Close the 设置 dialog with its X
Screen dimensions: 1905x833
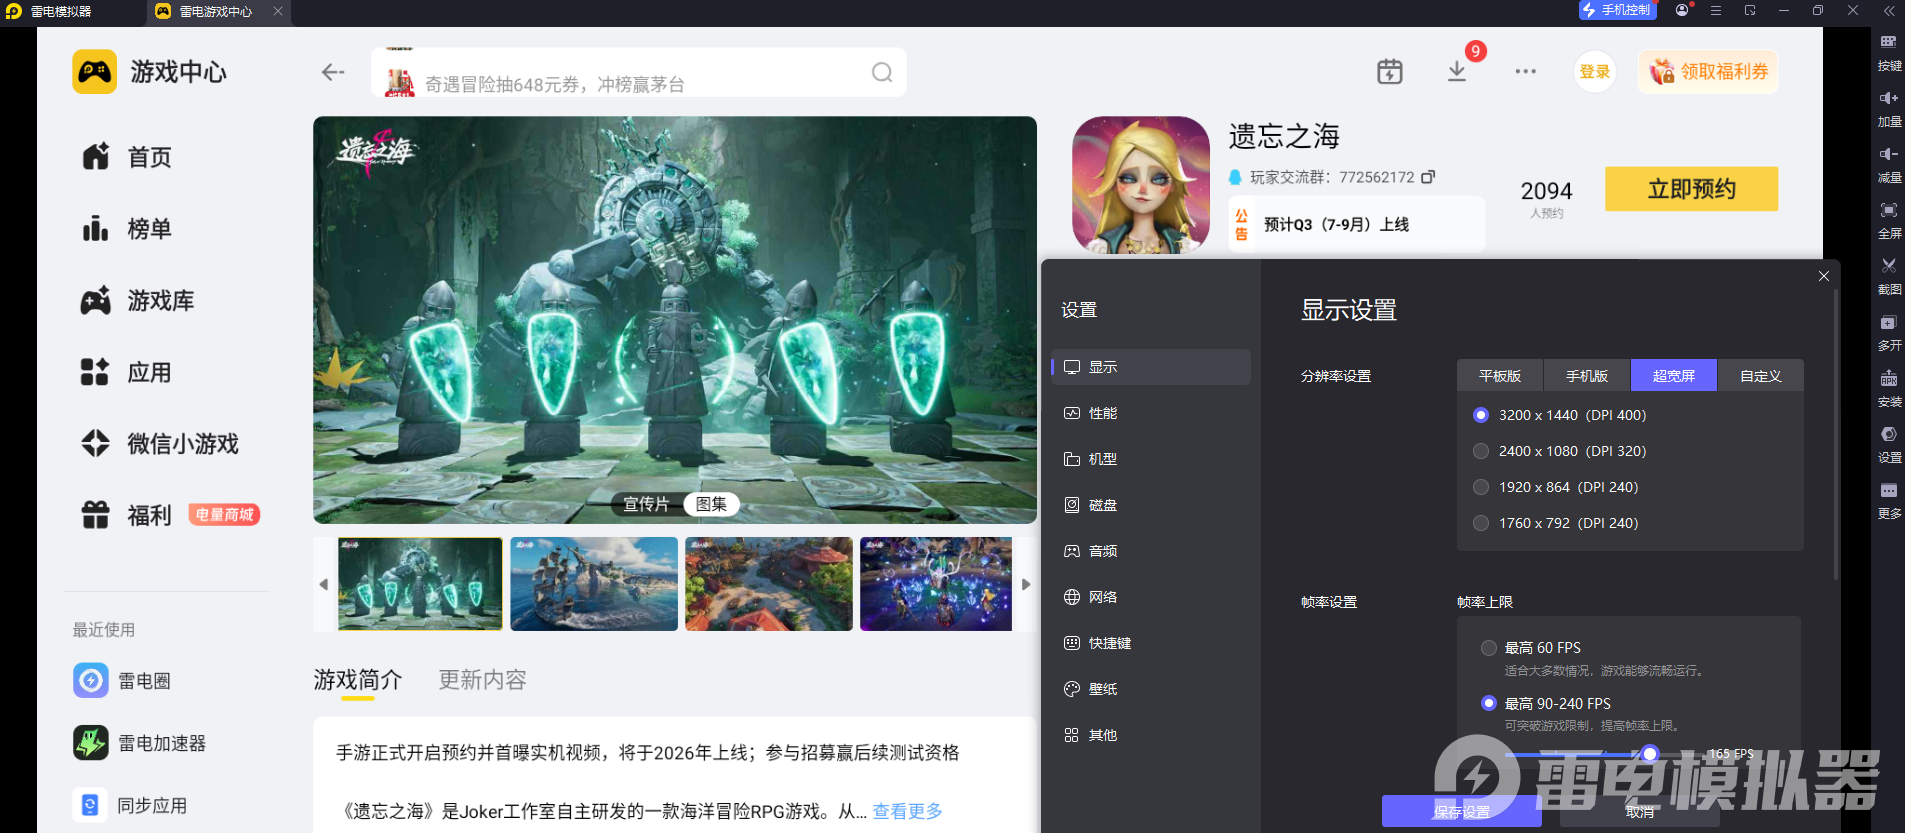tap(1824, 276)
